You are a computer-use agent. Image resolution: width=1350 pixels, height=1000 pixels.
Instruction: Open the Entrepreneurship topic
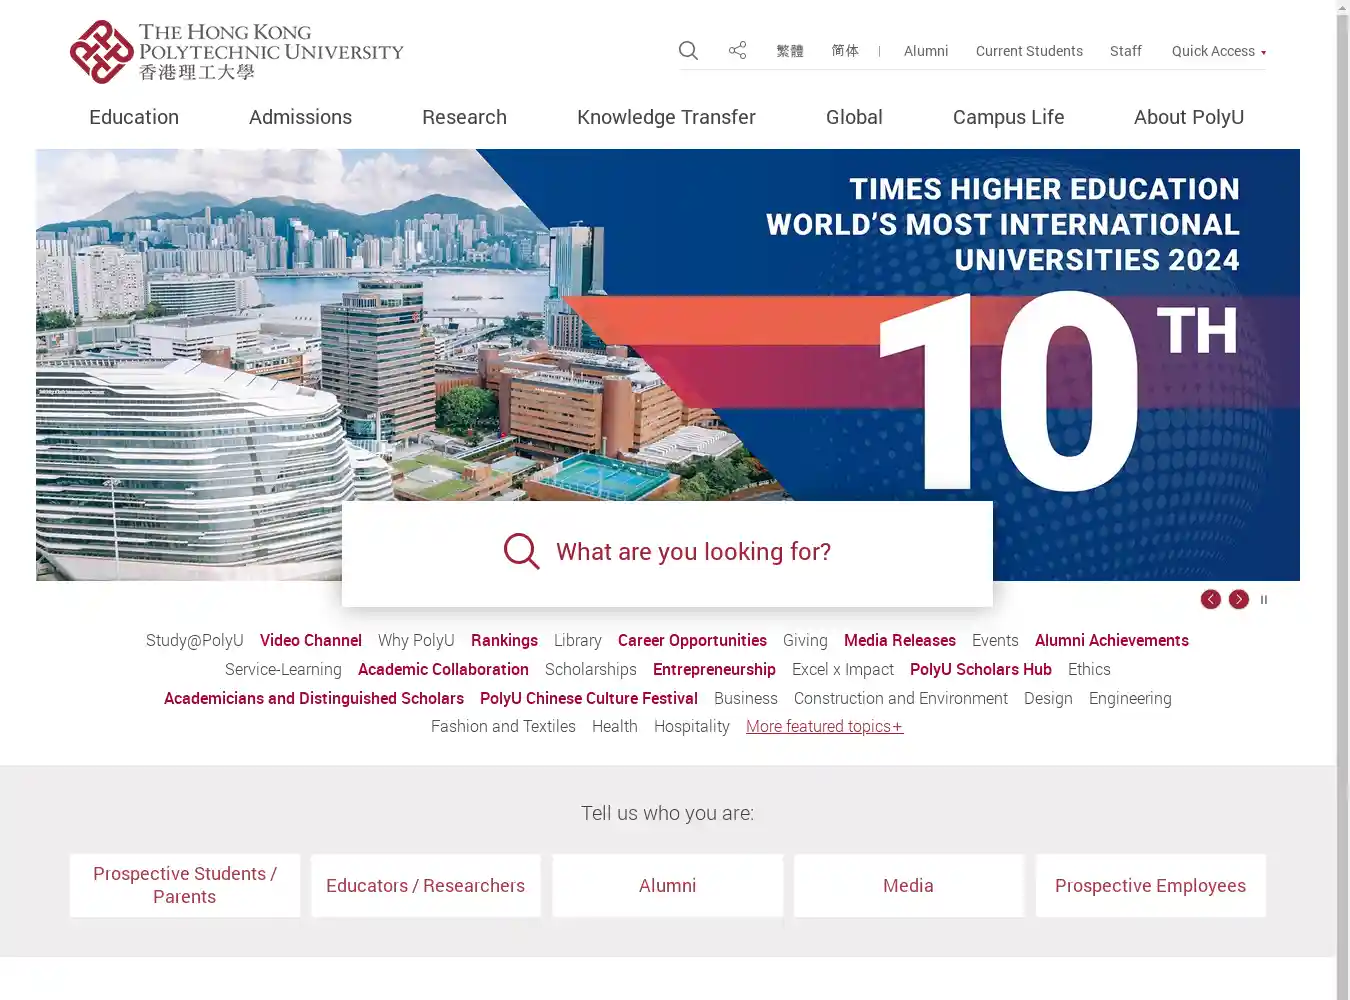[x=714, y=669]
